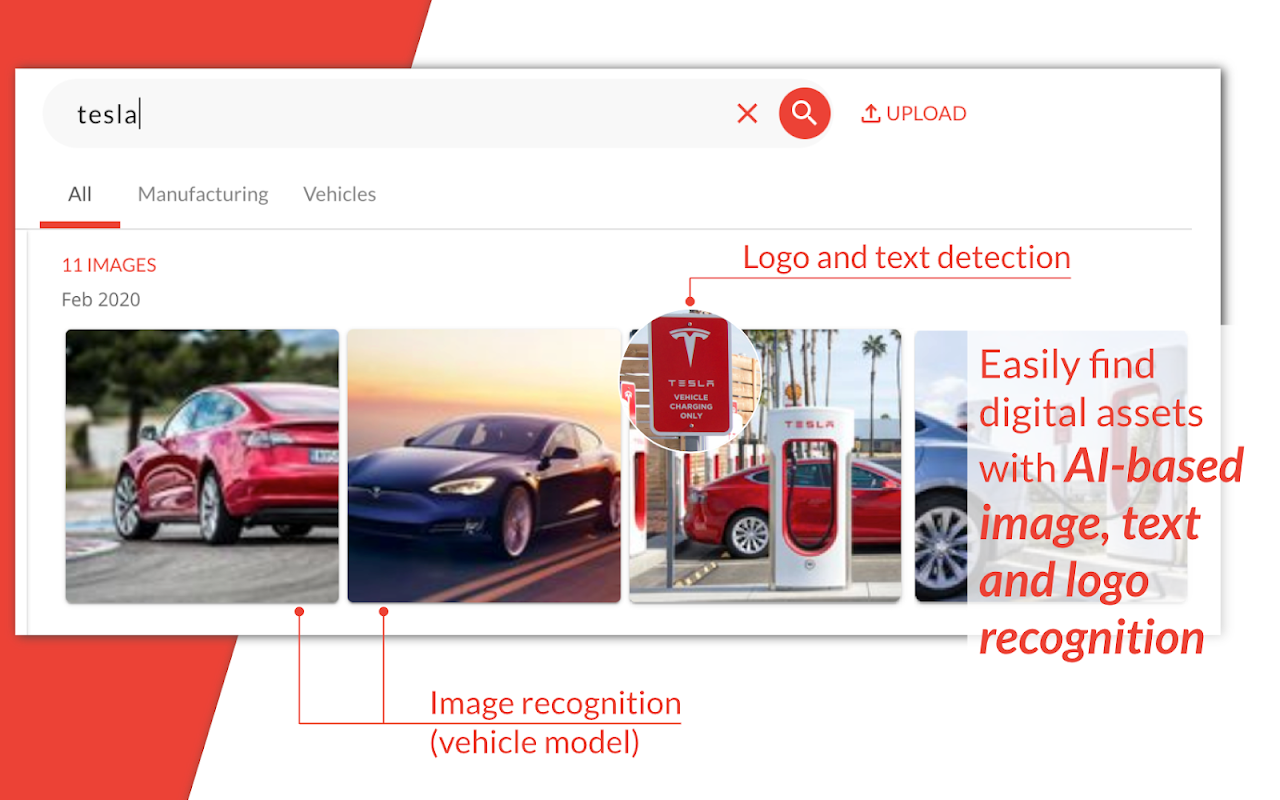Open the red Tesla rear-view thumbnail
This screenshot has width=1280, height=800.
point(202,466)
